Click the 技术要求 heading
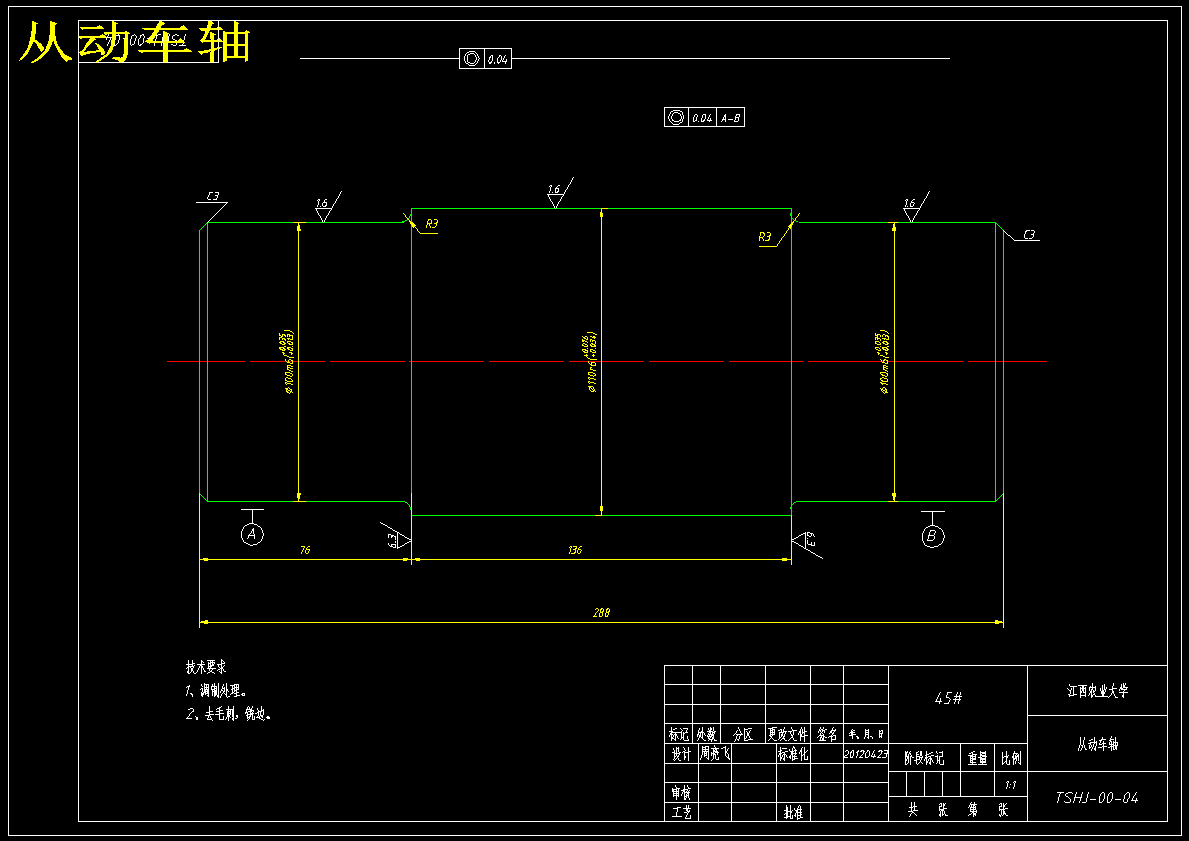This screenshot has height=841, width=1189. (206, 667)
